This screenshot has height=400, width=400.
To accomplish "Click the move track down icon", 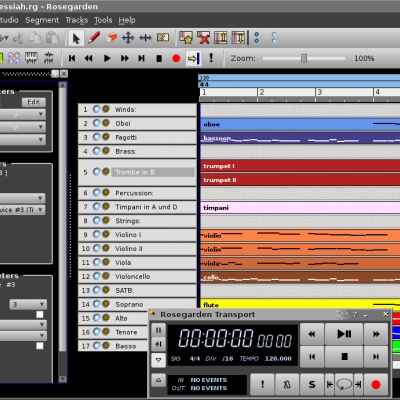I will (x=238, y=38).
